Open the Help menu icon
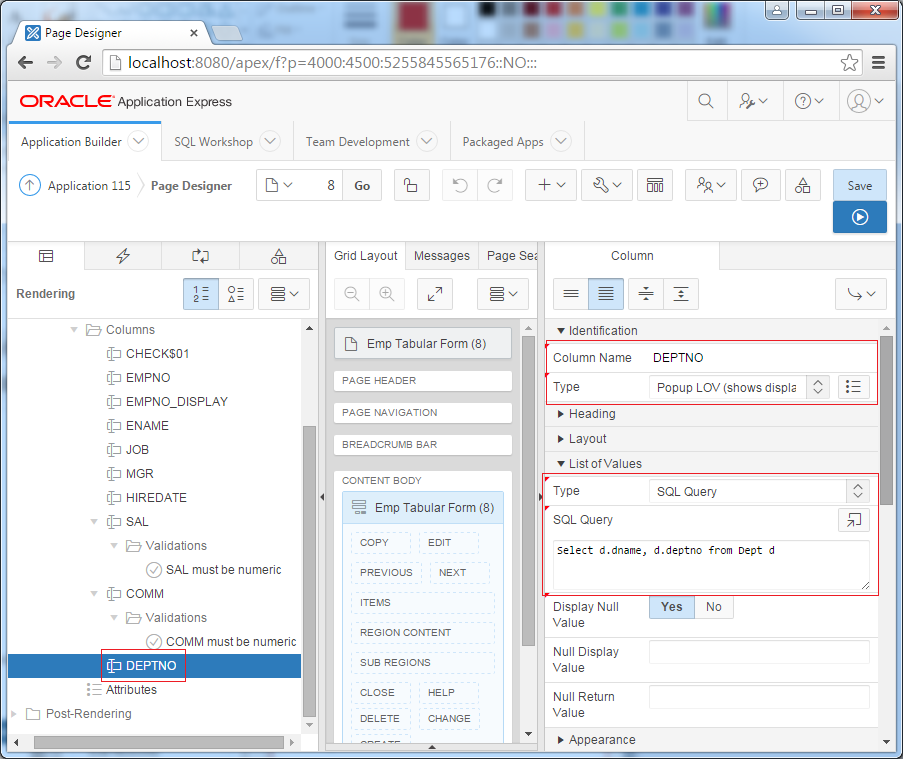Screen dimensions: 903x759 click(x=809, y=101)
